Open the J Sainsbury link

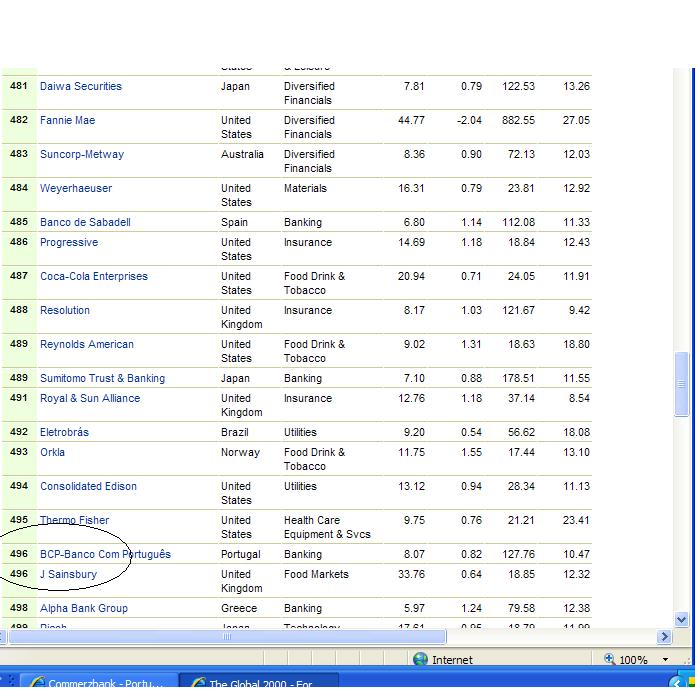pos(68,574)
